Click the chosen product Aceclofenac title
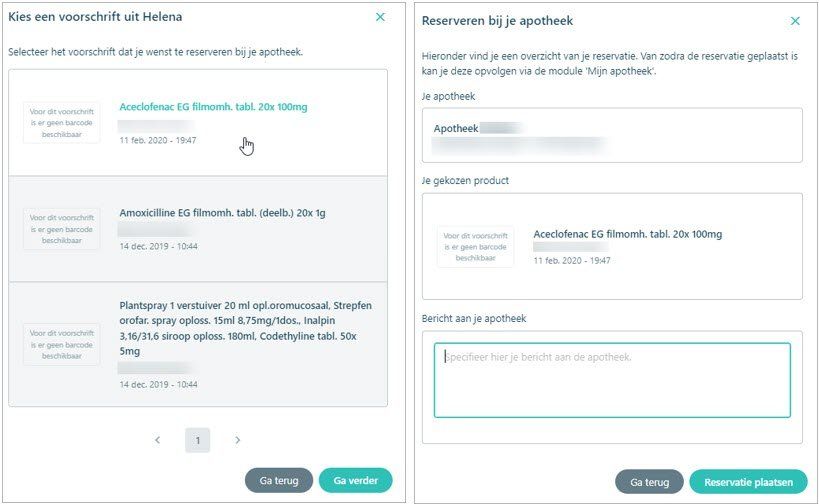Image resolution: width=819 pixels, height=504 pixels. click(627, 234)
